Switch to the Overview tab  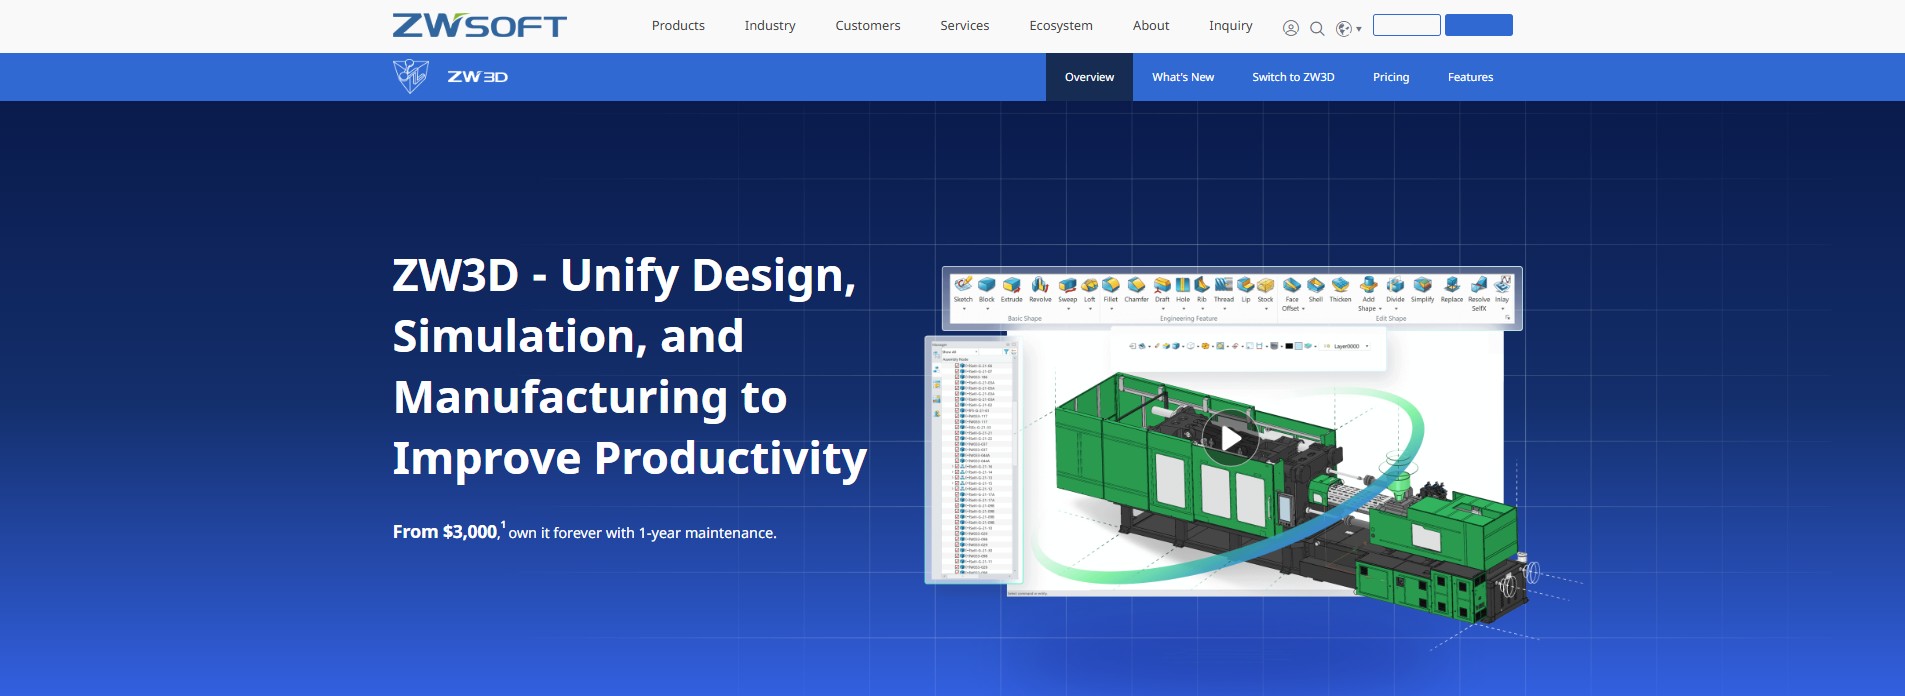1089,77
